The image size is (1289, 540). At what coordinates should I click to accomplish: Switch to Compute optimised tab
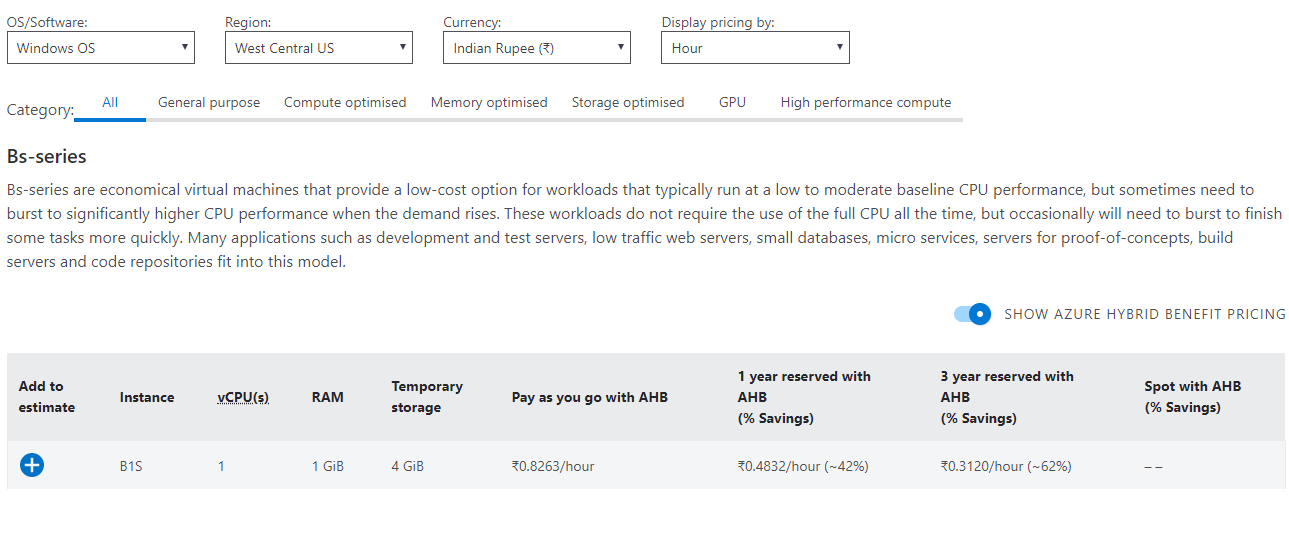tap(345, 102)
